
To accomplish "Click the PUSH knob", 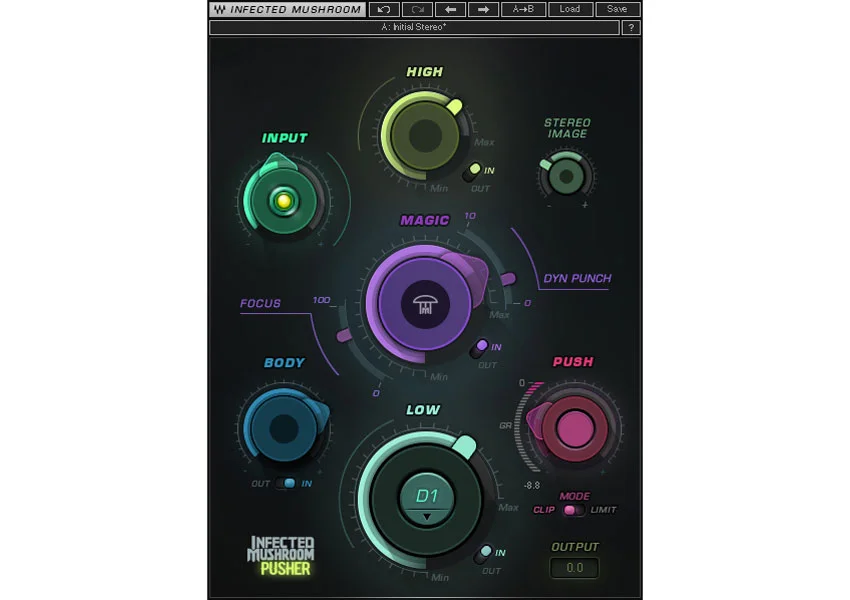I will (575, 428).
